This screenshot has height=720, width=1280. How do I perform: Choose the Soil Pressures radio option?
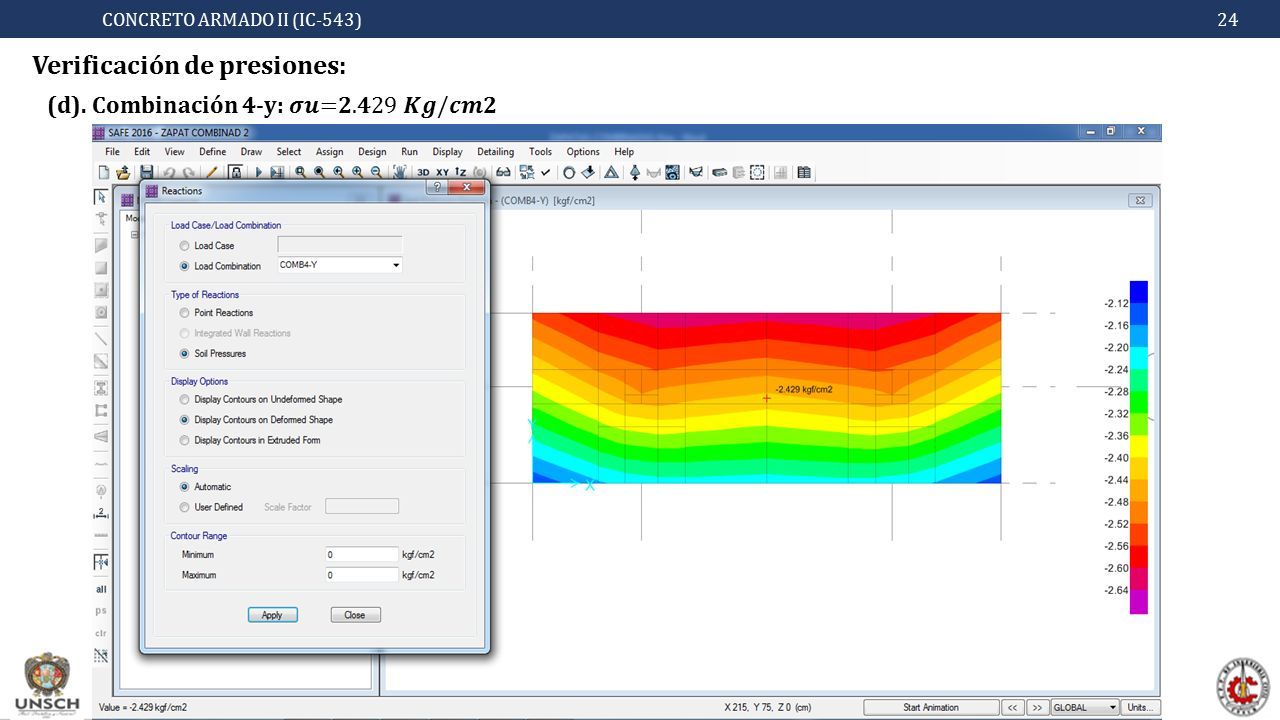[x=184, y=353]
